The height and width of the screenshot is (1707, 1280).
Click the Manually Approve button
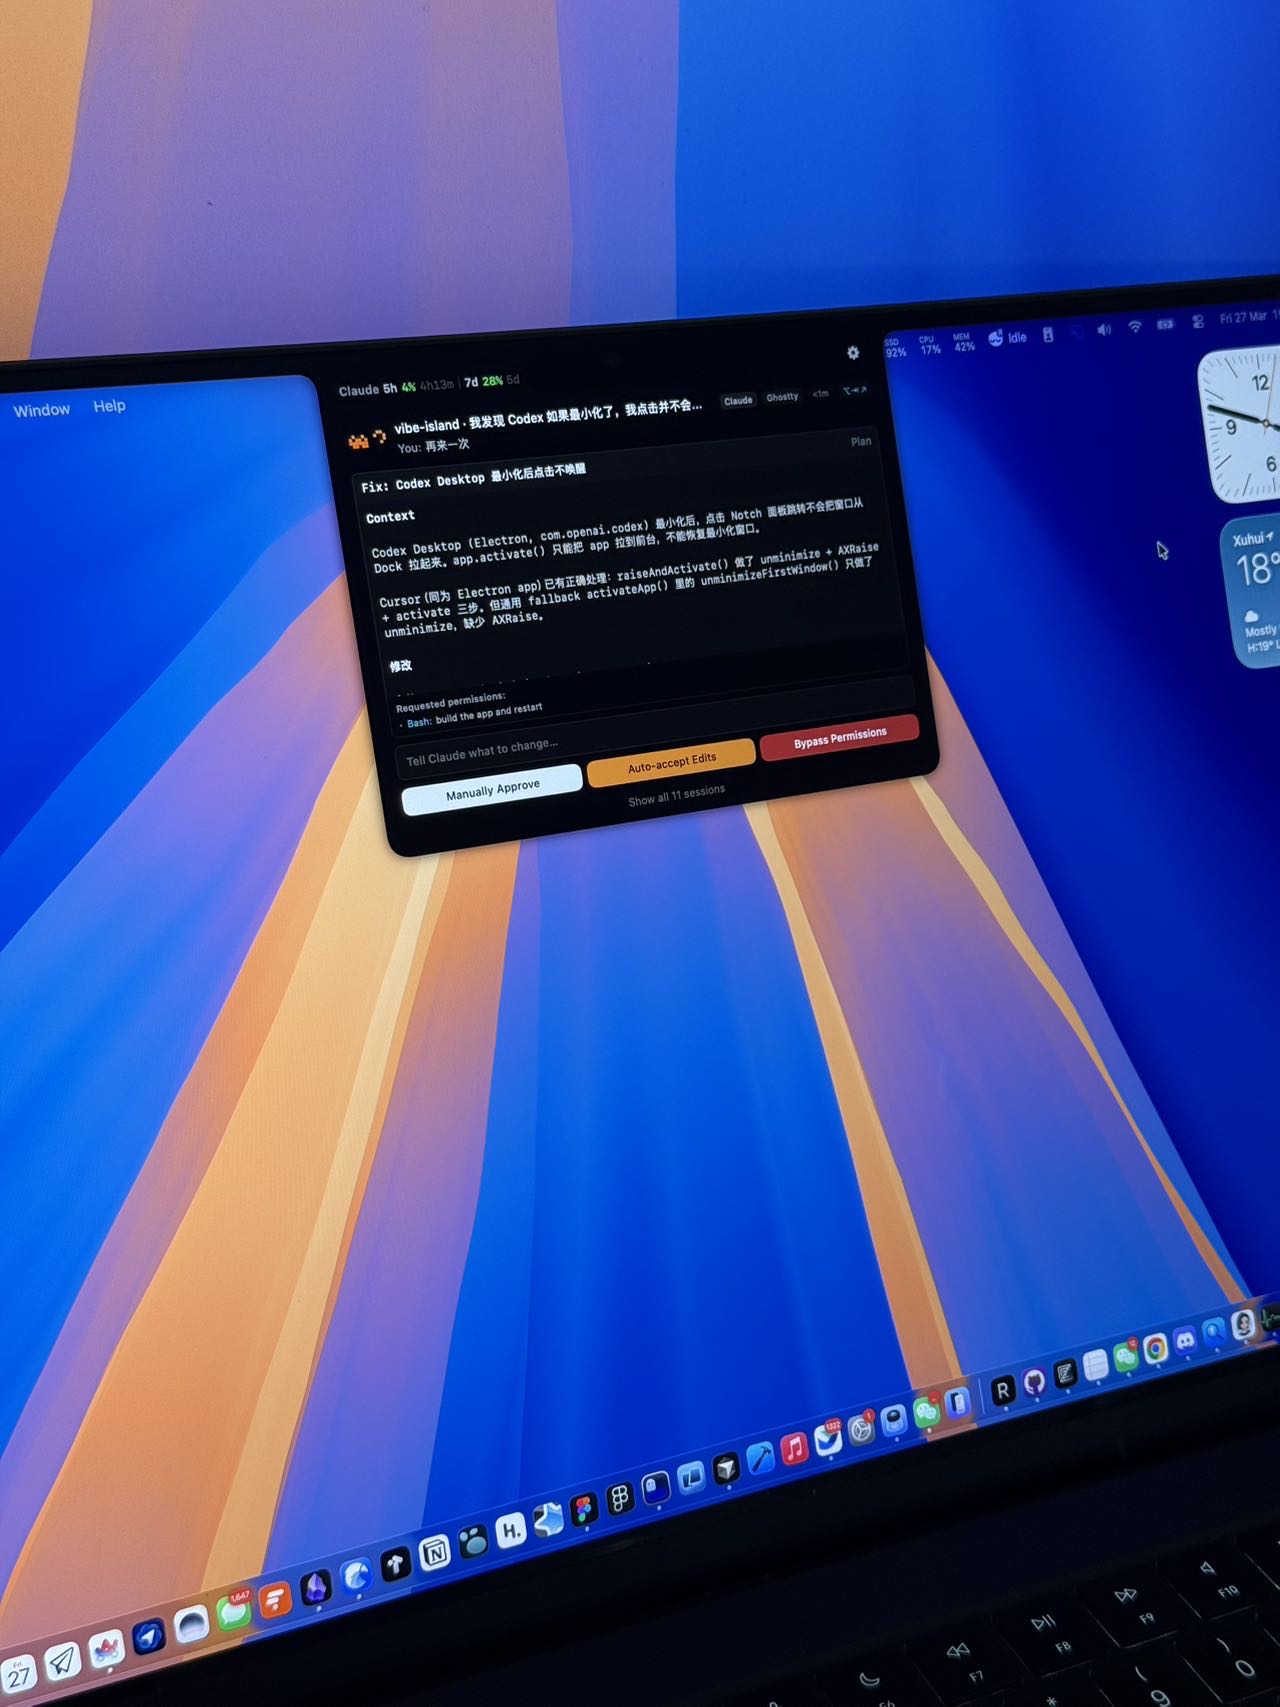(x=492, y=790)
